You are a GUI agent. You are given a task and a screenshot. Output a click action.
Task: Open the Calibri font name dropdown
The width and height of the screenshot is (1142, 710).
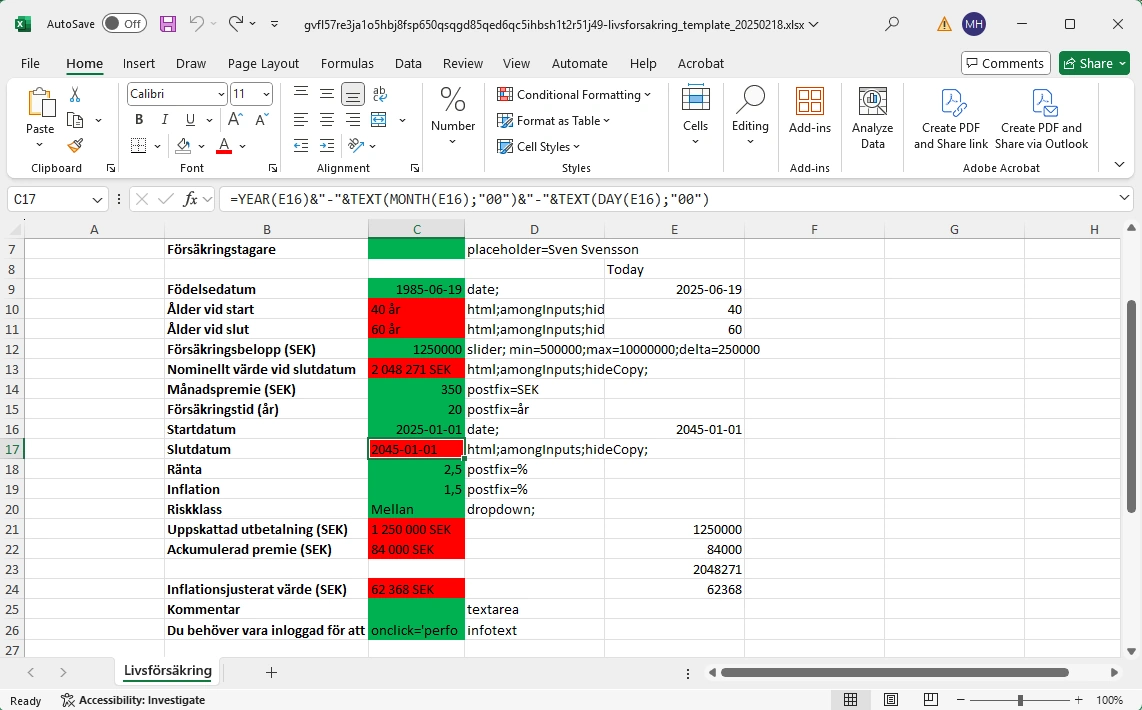tap(221, 94)
